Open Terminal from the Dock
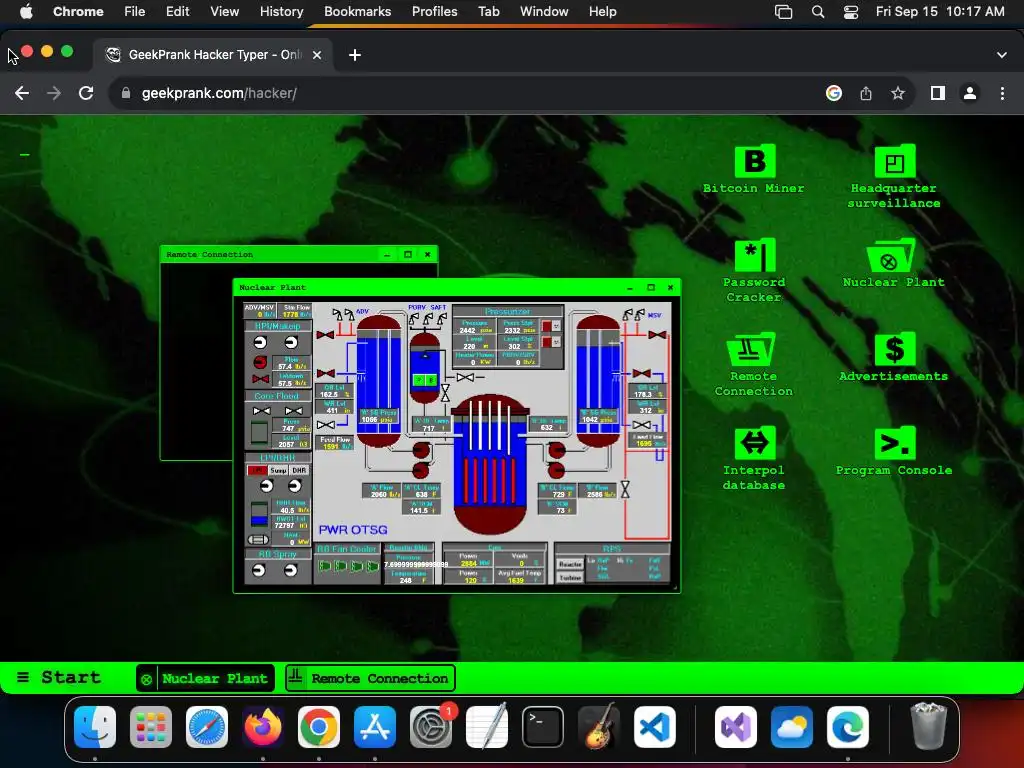 [543, 727]
